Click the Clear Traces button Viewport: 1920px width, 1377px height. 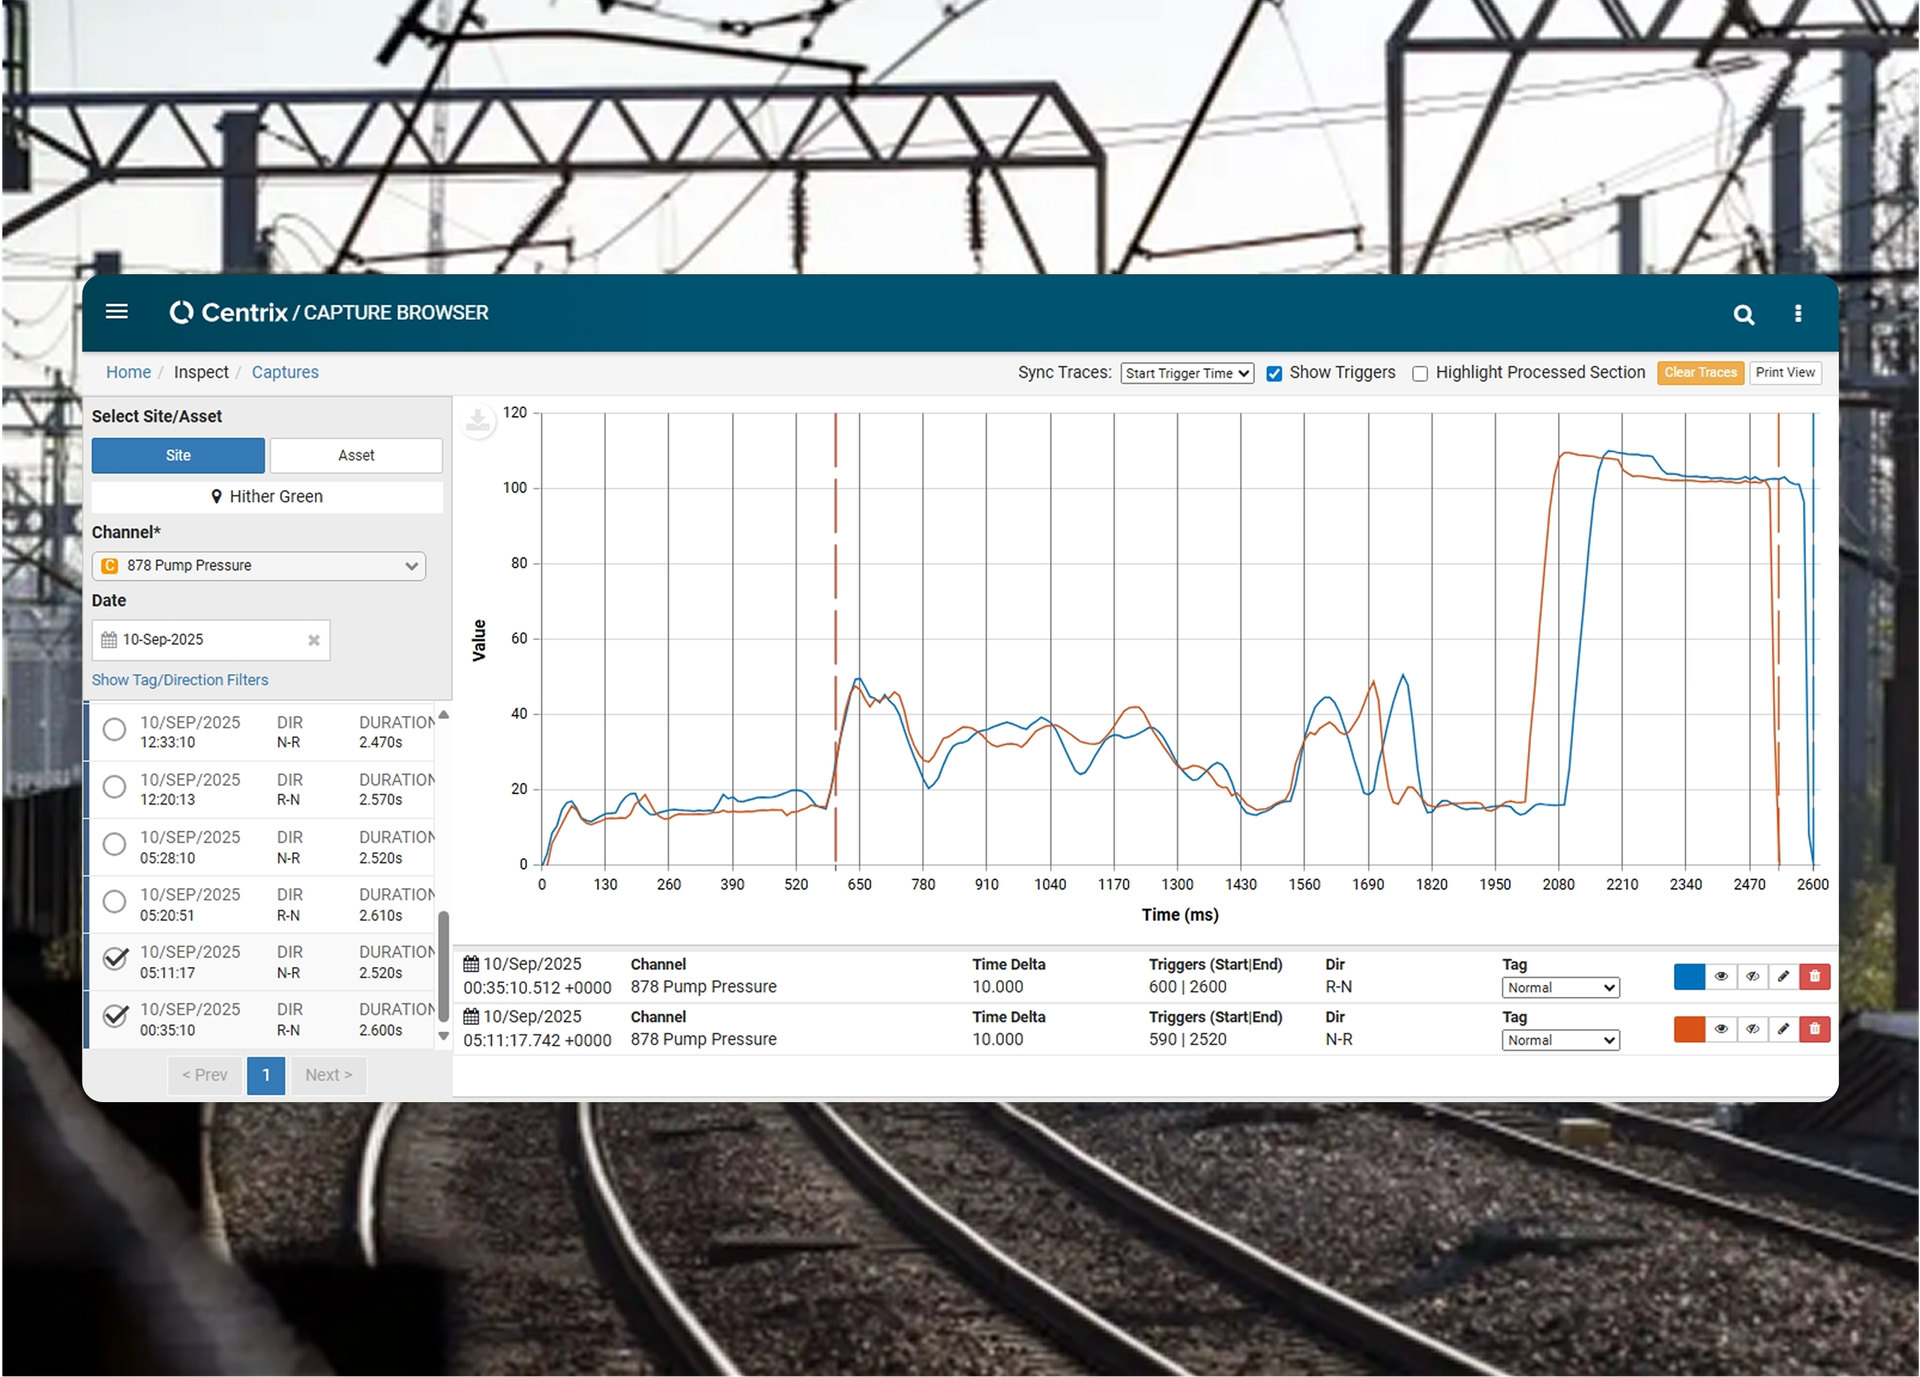tap(1700, 373)
